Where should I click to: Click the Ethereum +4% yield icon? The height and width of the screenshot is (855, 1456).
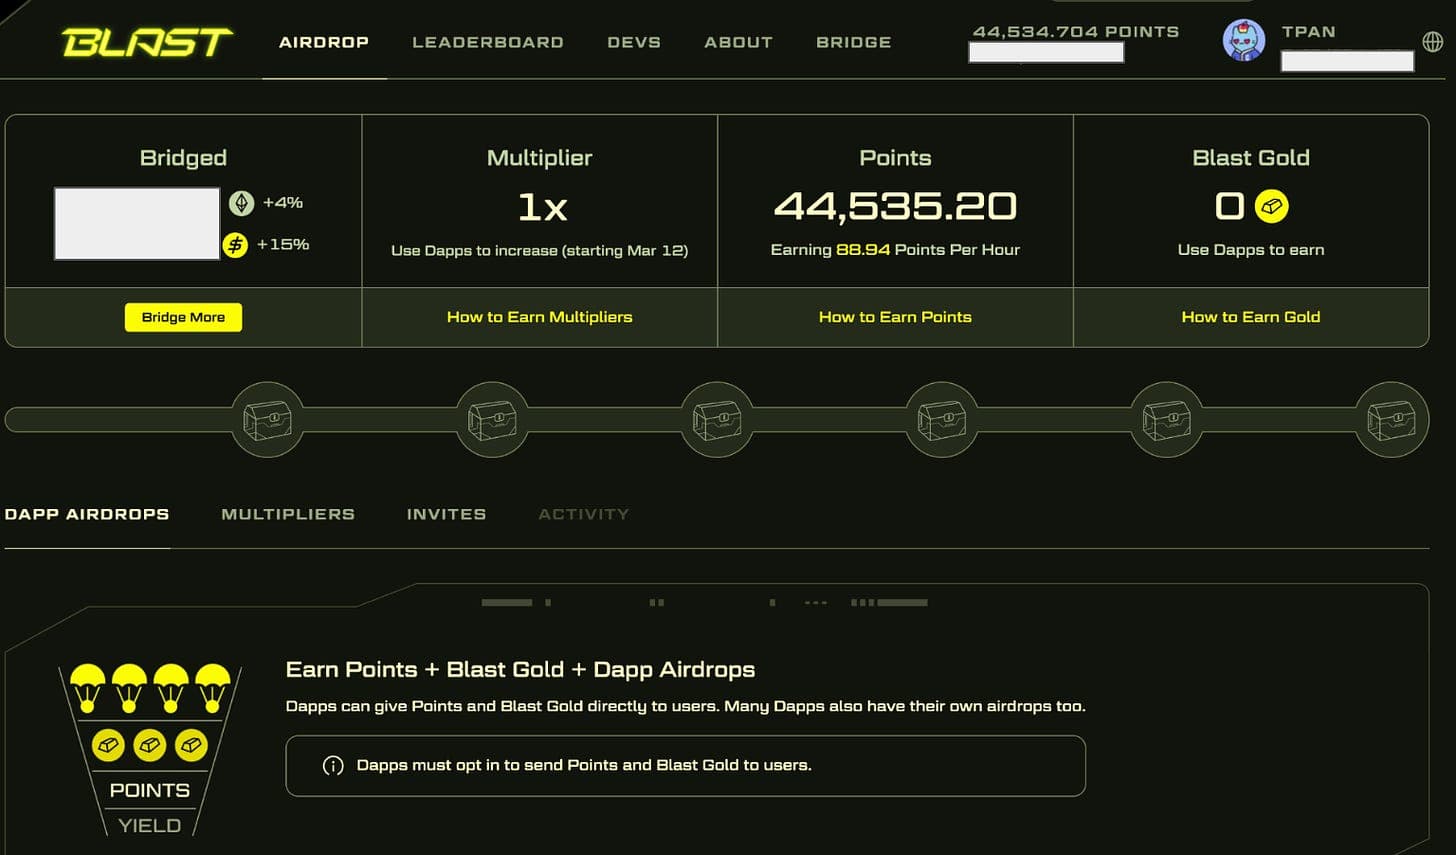[241, 203]
